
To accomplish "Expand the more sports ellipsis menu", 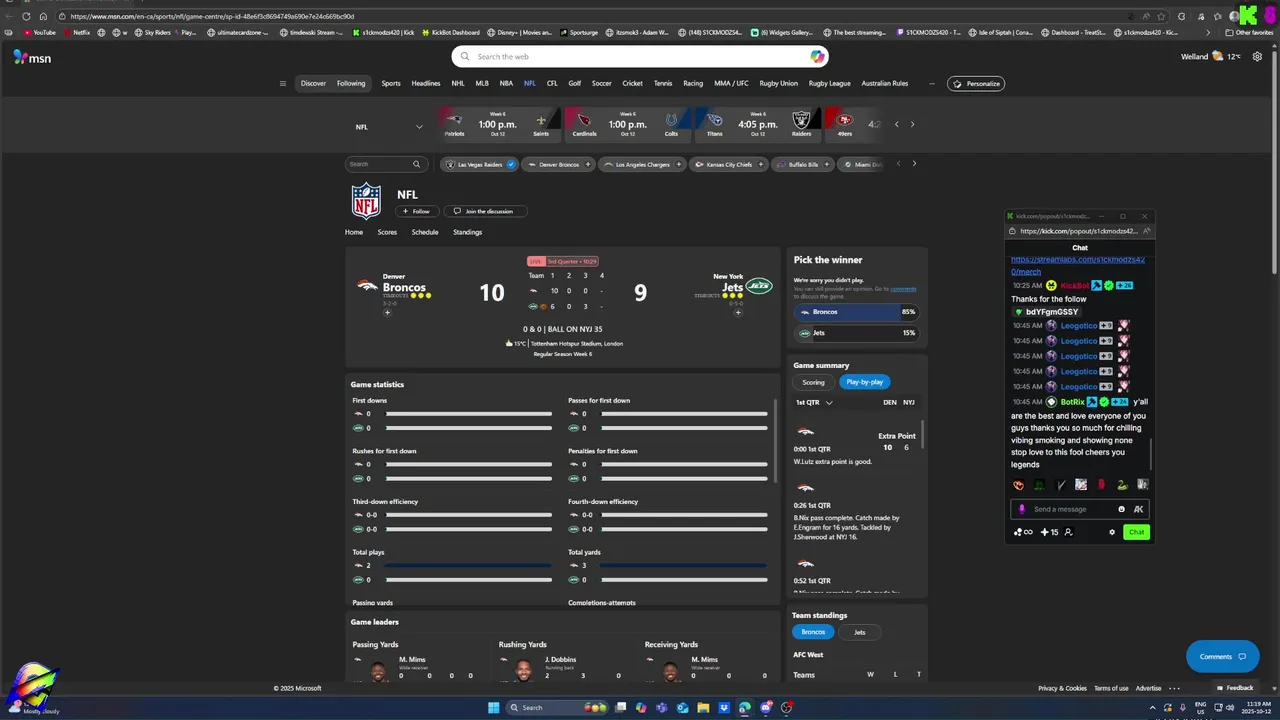I will [932, 83].
